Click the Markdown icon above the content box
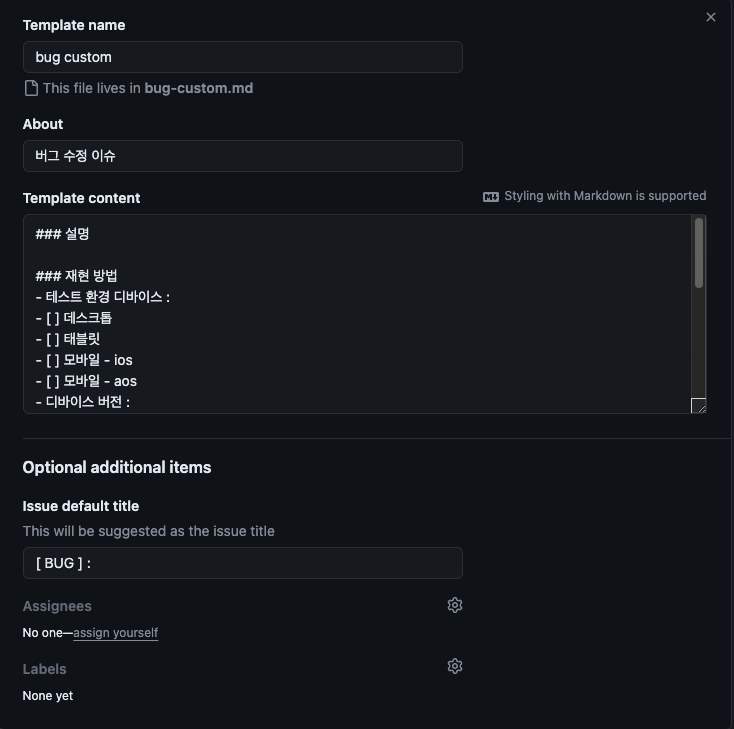 pos(491,197)
